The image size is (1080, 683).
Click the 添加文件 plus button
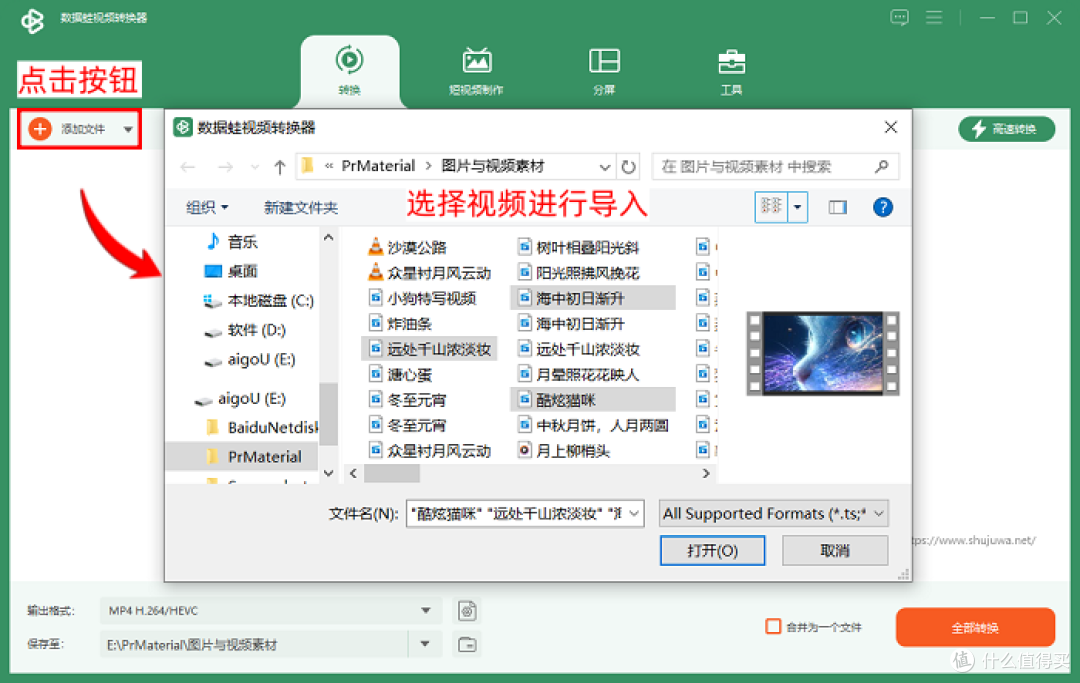coord(40,129)
